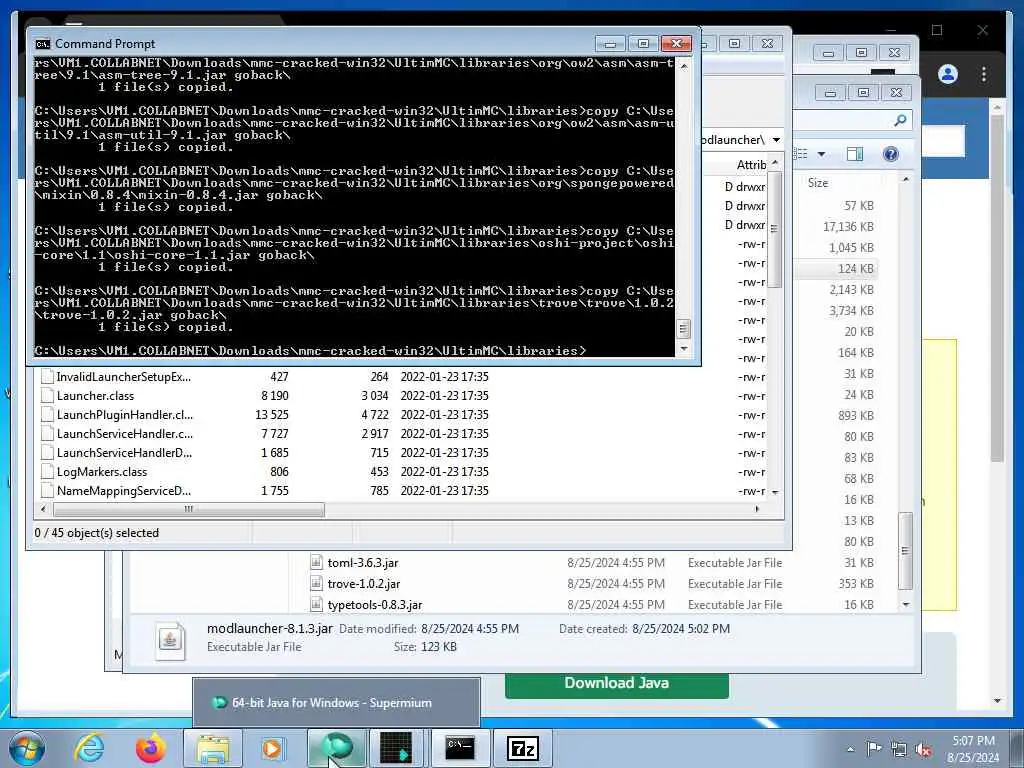This screenshot has width=1024, height=768.
Task: Select the 64-bit Java for Windows Supermium thumbnail
Action: coord(336,703)
